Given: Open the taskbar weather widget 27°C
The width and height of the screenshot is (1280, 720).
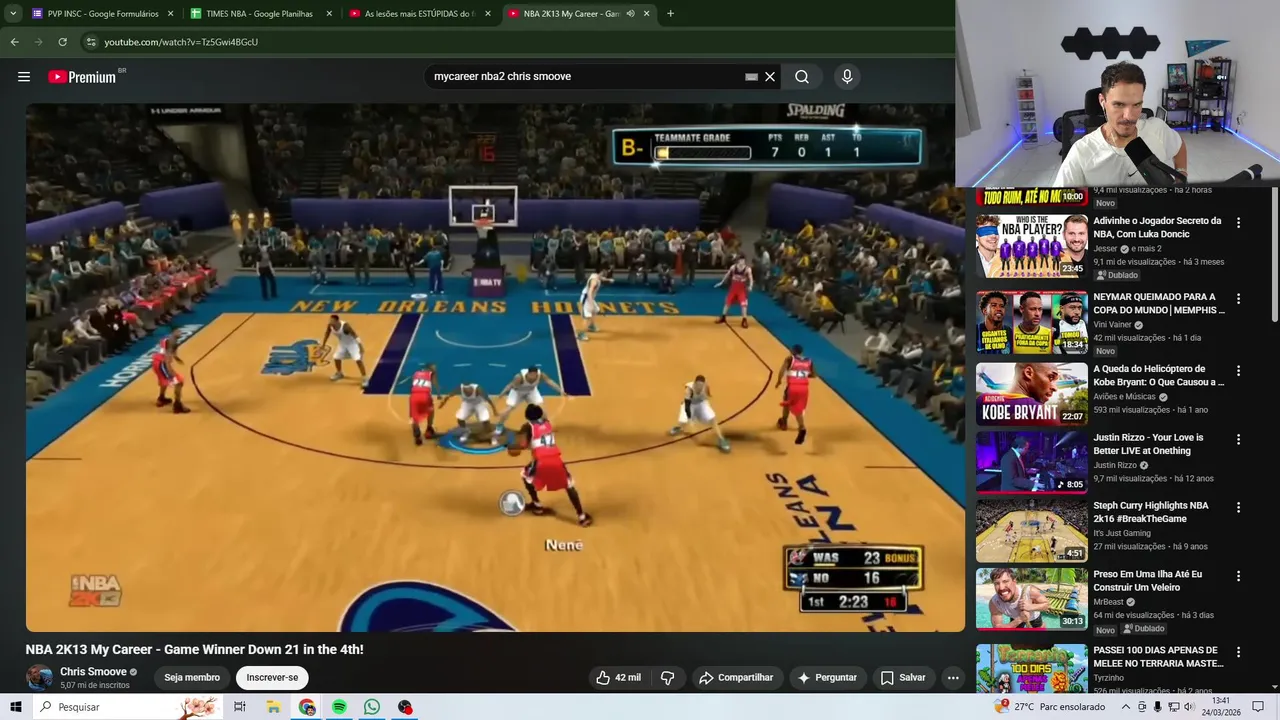Looking at the screenshot, I should click(1051, 707).
